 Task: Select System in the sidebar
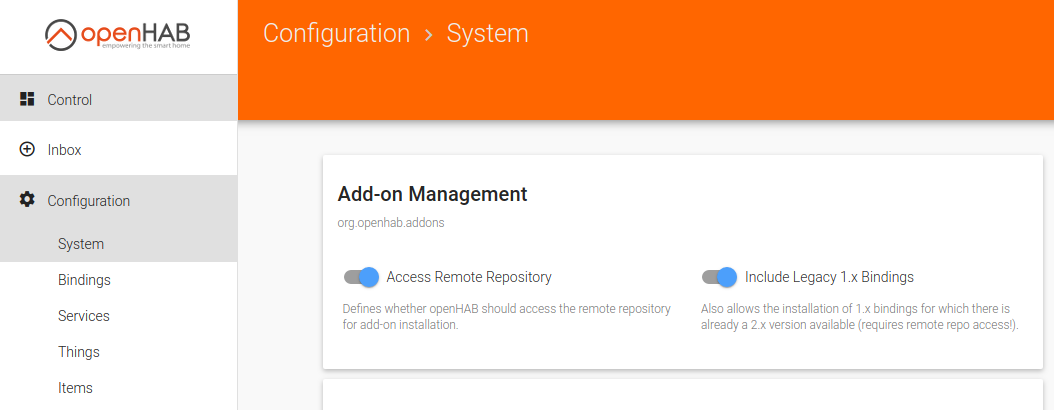click(x=118, y=244)
